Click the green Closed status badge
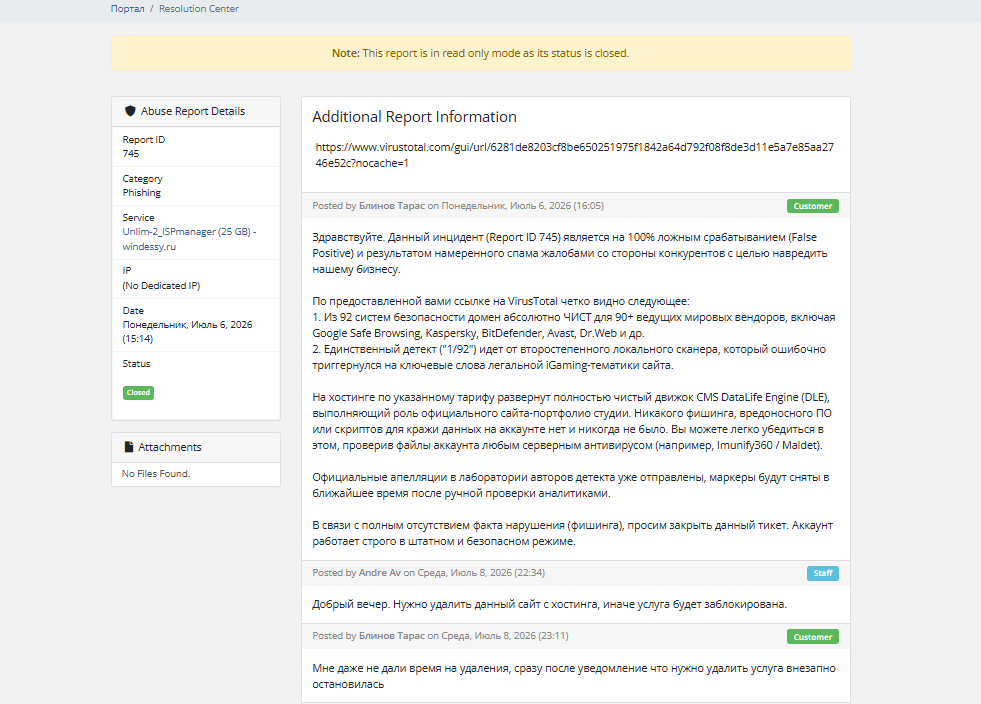Image resolution: width=981 pixels, height=704 pixels. [138, 392]
